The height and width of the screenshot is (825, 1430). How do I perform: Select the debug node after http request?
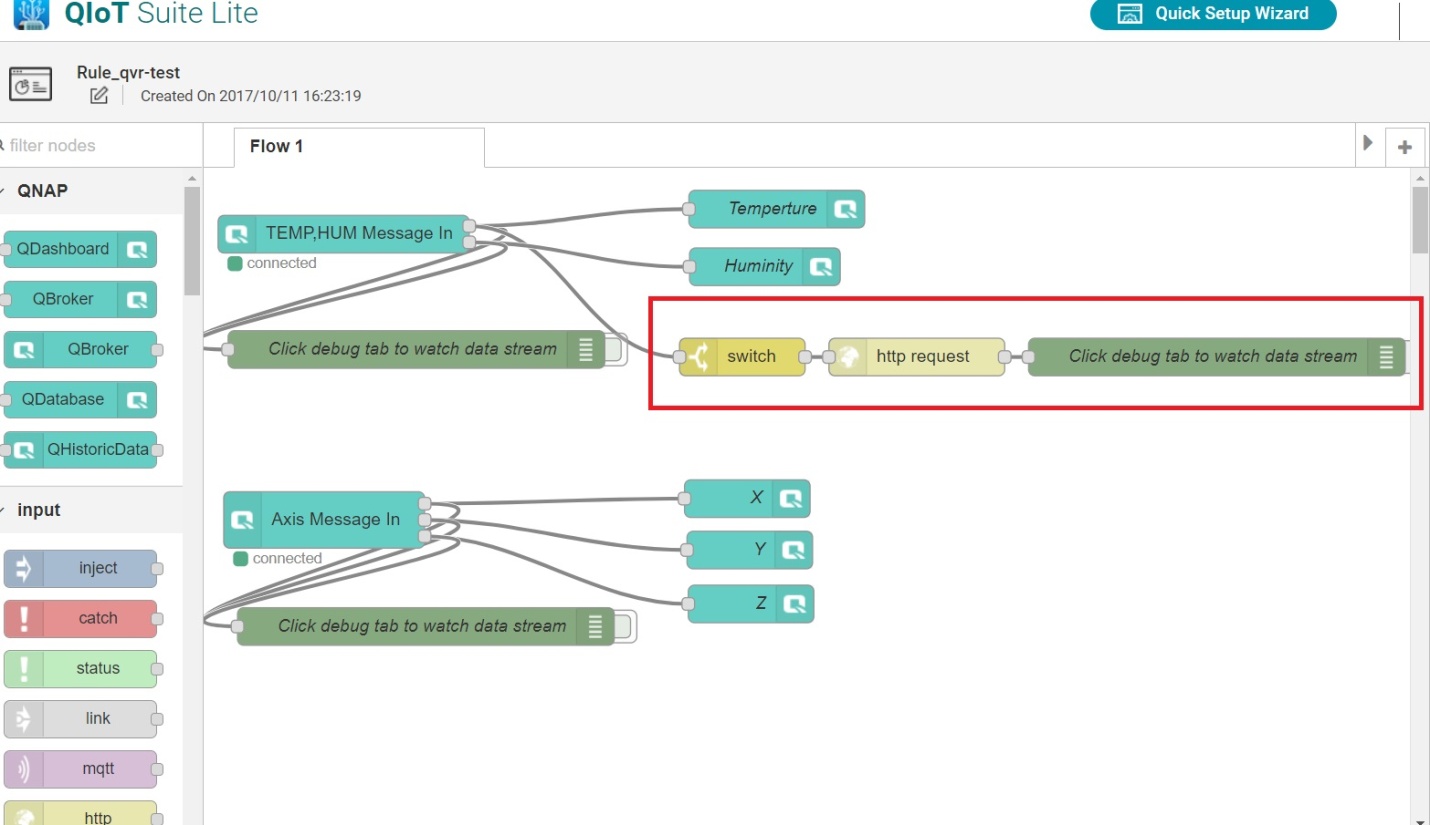(x=1216, y=356)
